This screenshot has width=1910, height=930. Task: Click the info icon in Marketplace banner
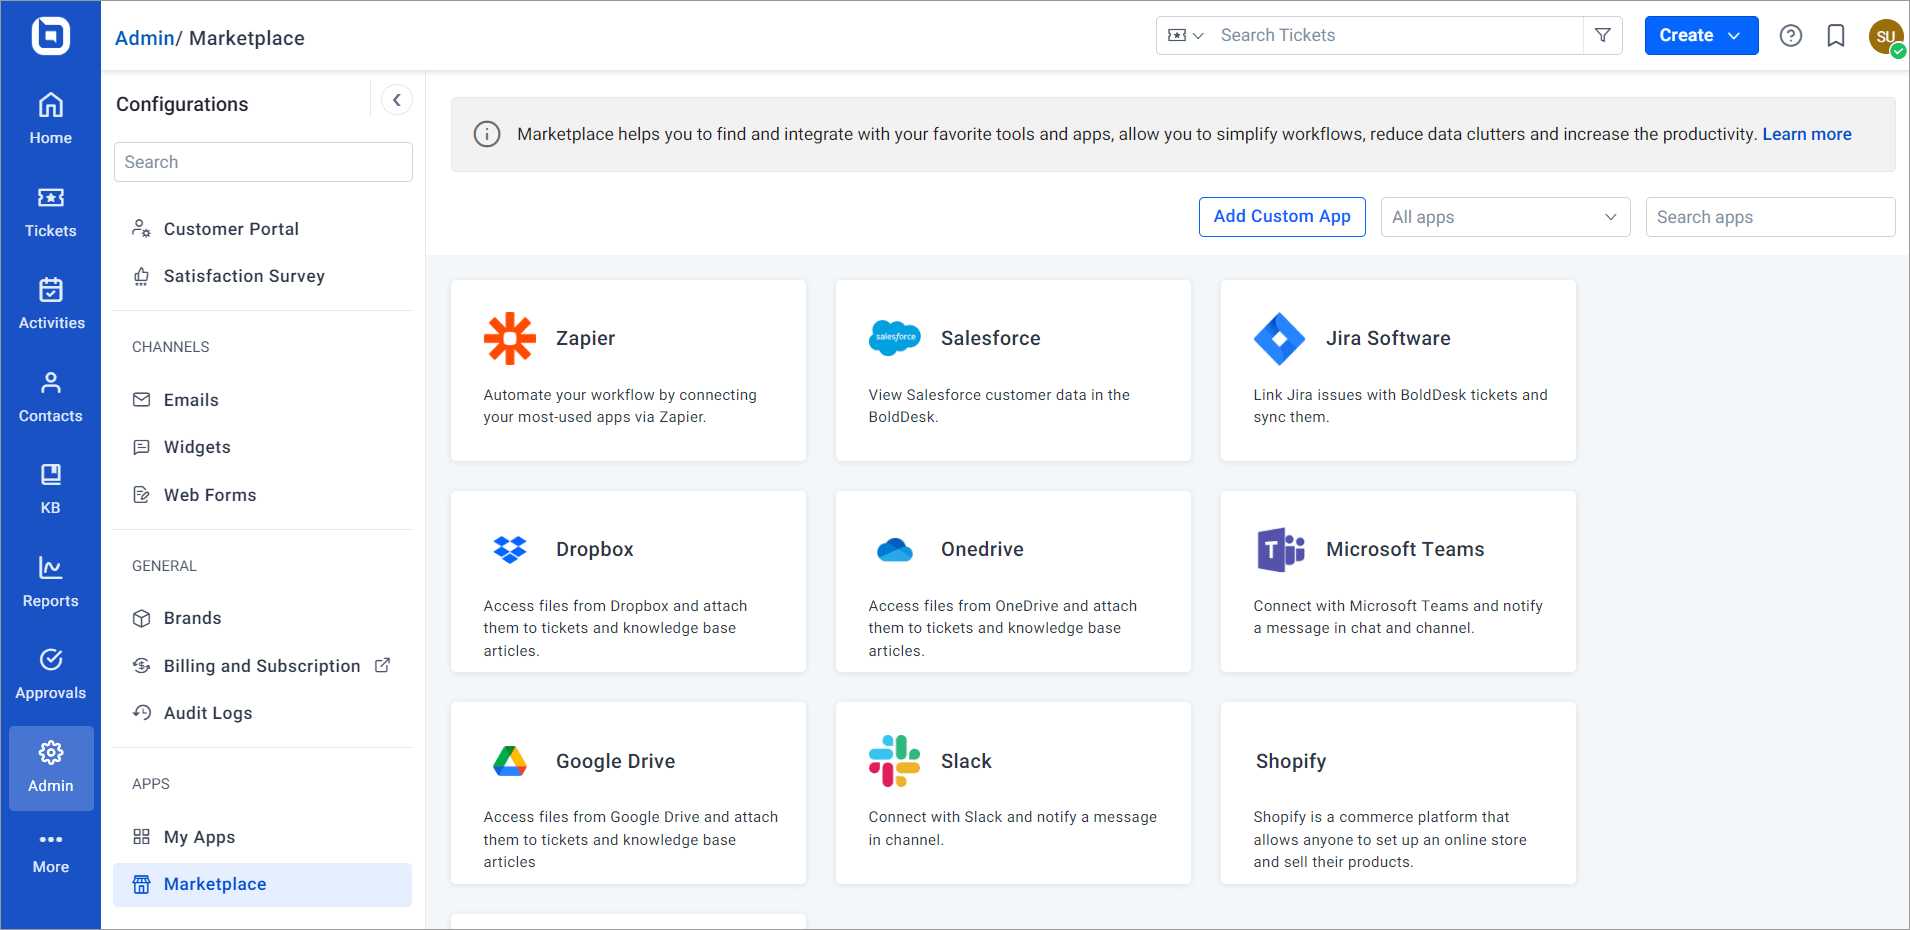[x=487, y=134]
